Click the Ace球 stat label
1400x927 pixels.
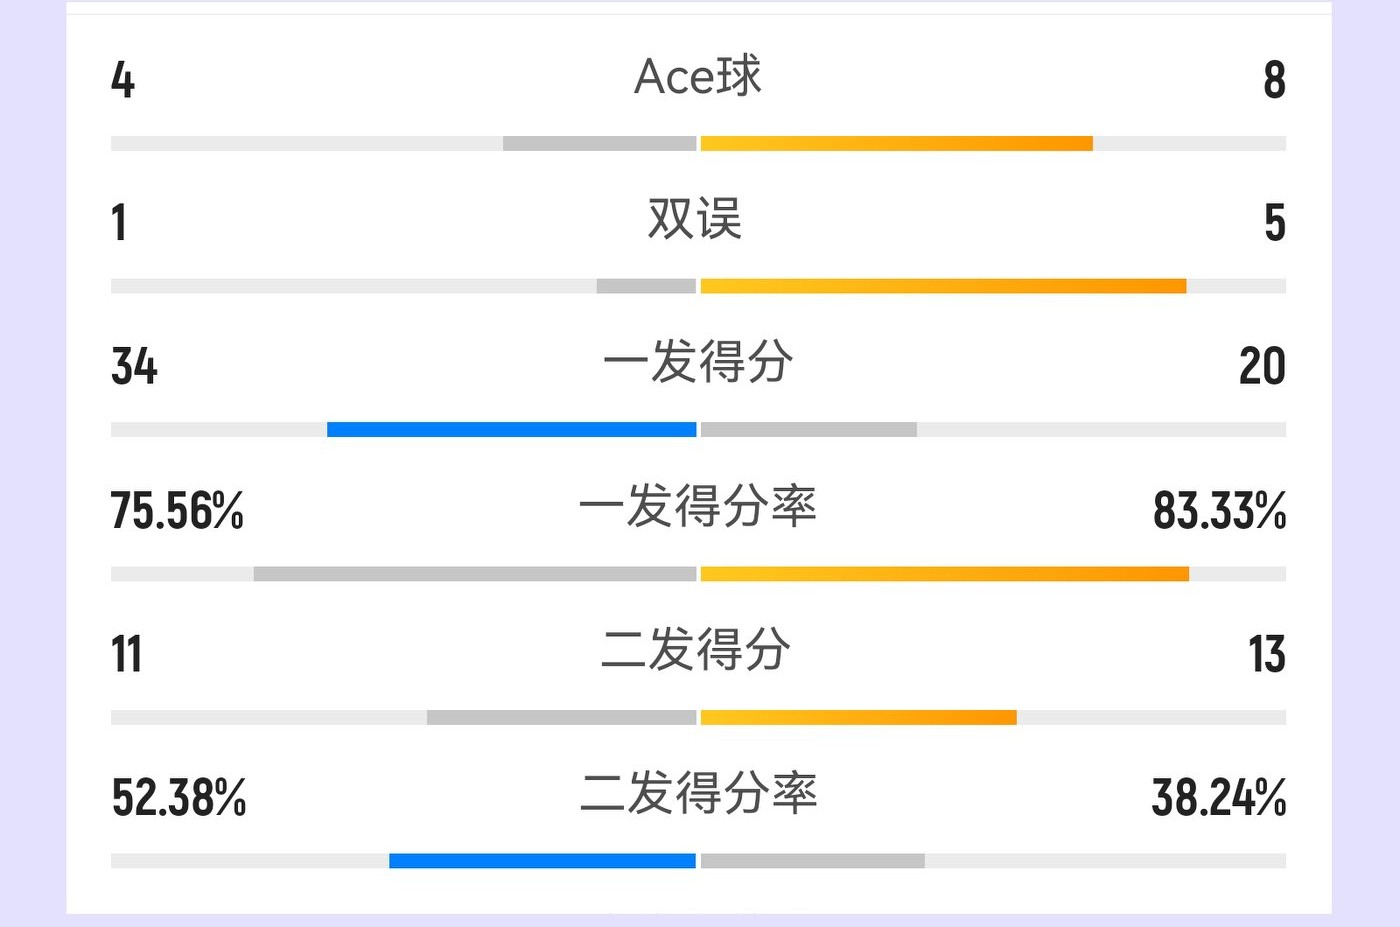(698, 77)
